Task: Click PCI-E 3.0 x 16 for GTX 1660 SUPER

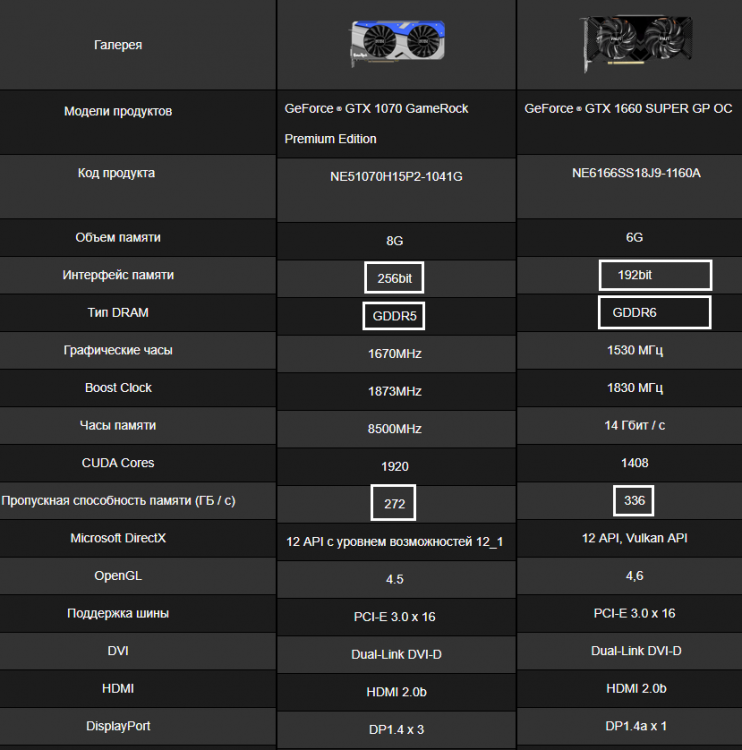Action: (x=634, y=613)
